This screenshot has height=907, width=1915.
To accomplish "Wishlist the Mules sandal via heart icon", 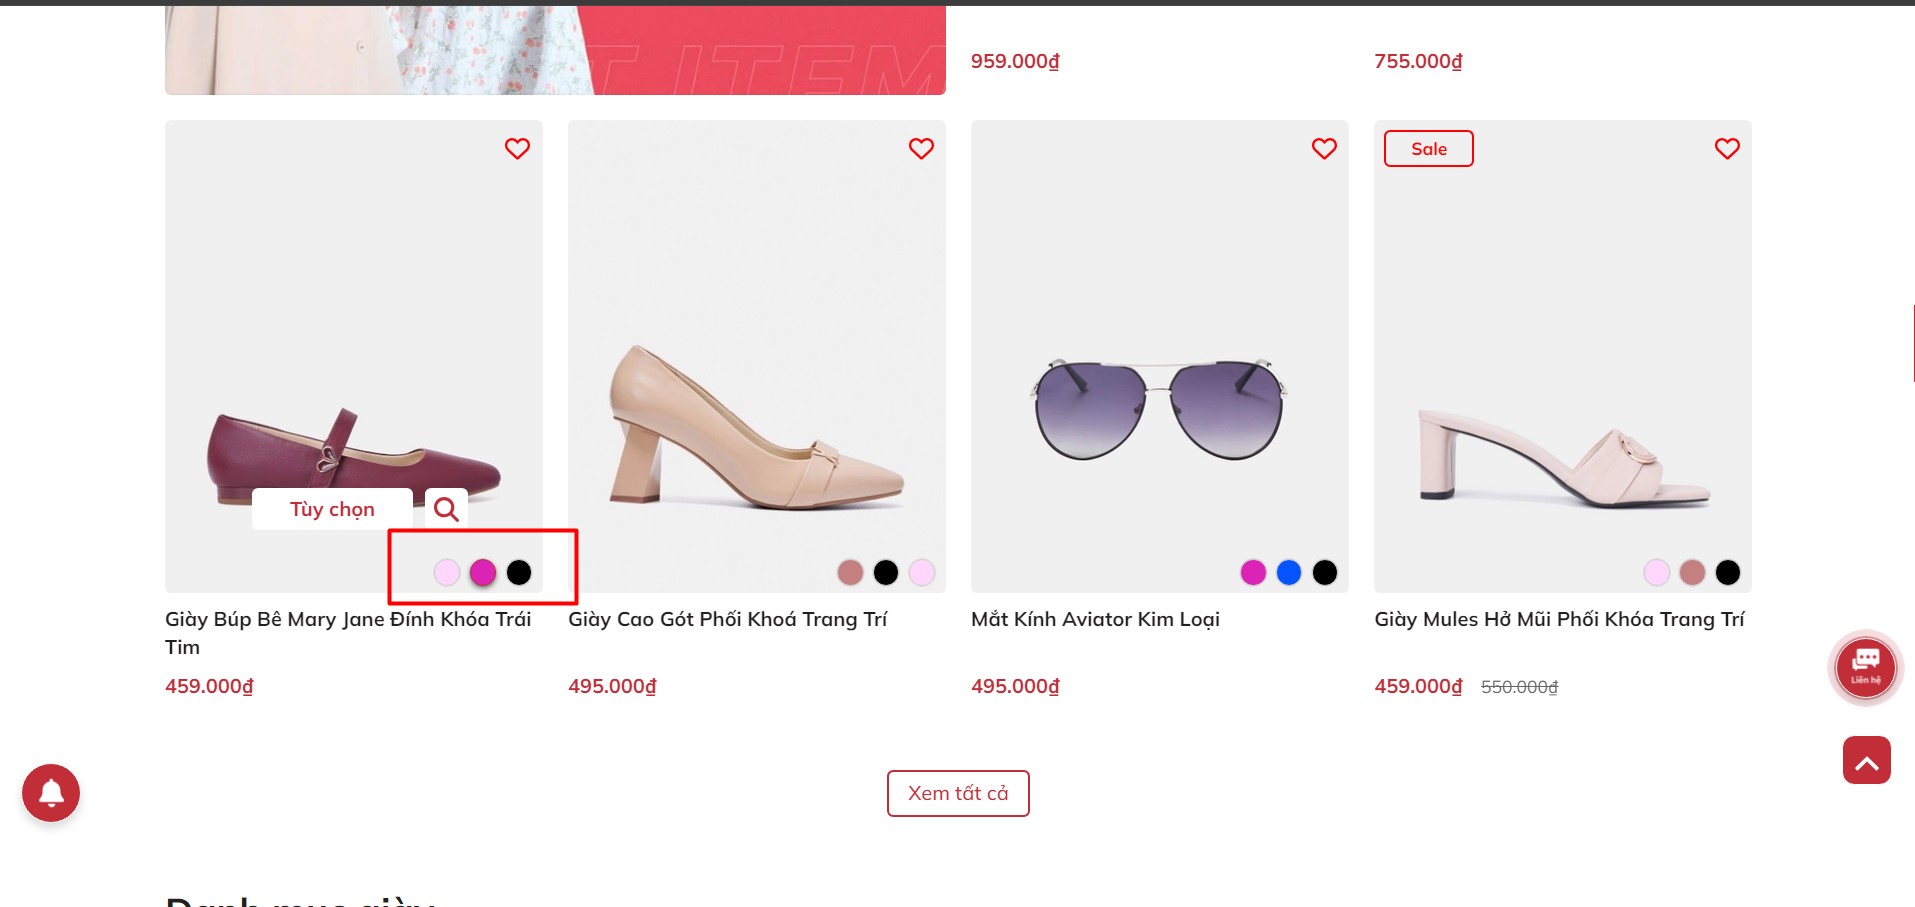I will click(x=1727, y=149).
